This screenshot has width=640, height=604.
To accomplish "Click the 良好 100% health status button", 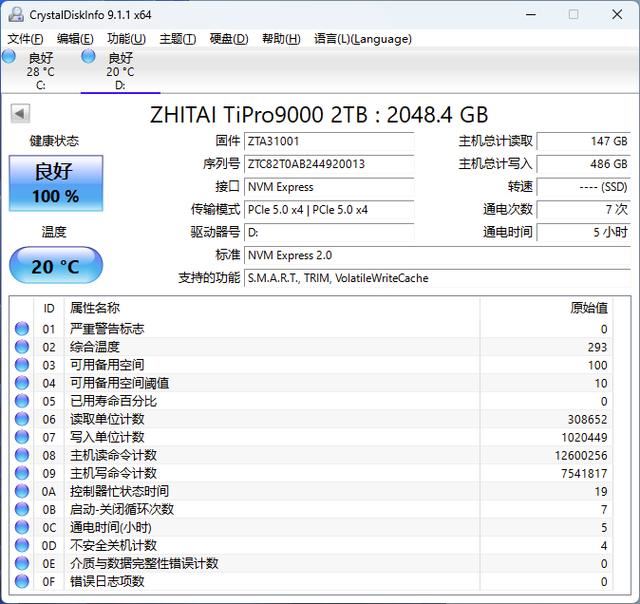I will coord(54,183).
